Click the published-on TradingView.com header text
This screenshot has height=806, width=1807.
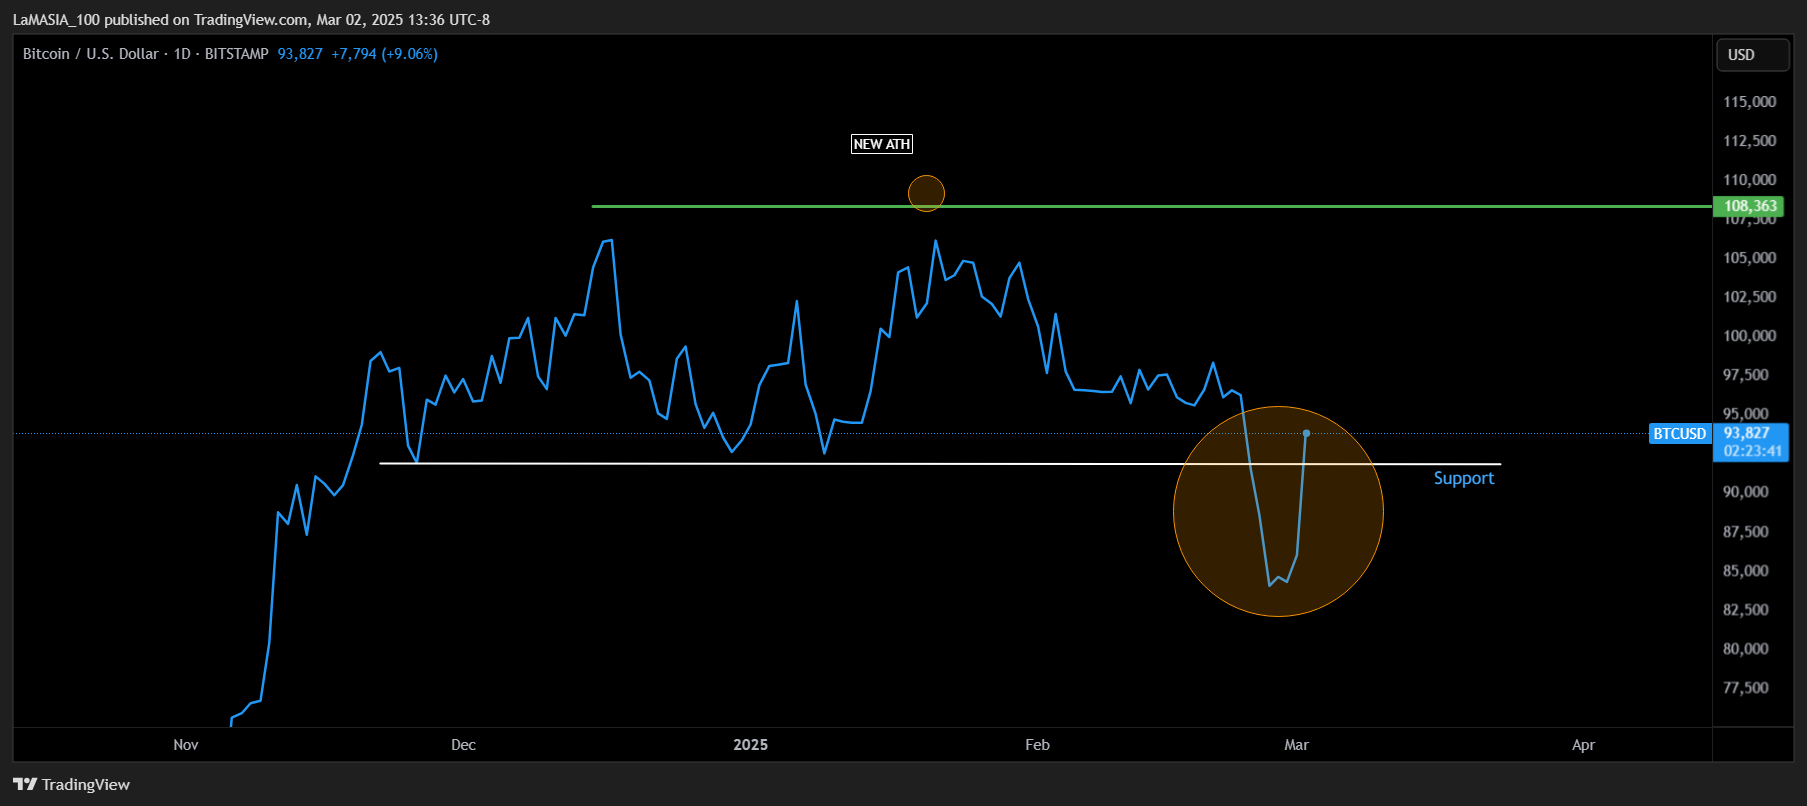tap(251, 20)
